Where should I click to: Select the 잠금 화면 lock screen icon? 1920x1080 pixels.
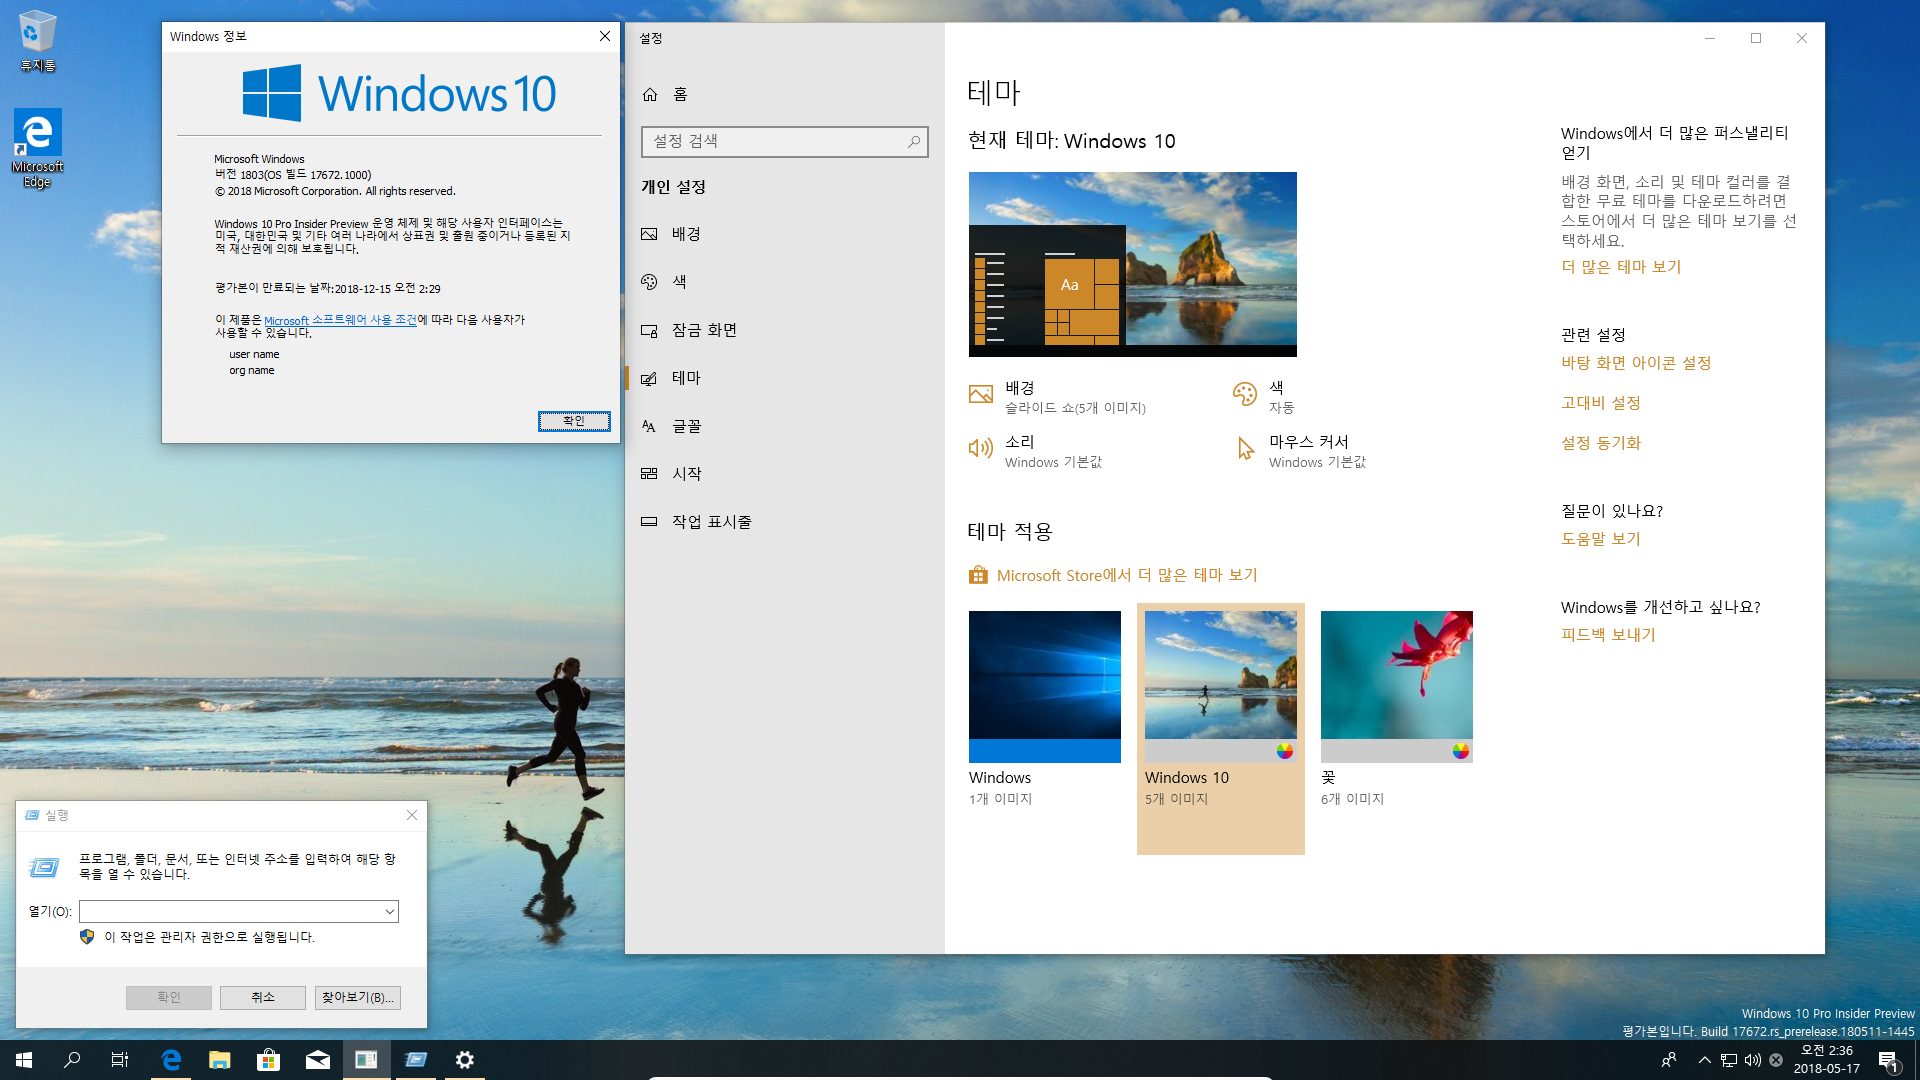[649, 330]
